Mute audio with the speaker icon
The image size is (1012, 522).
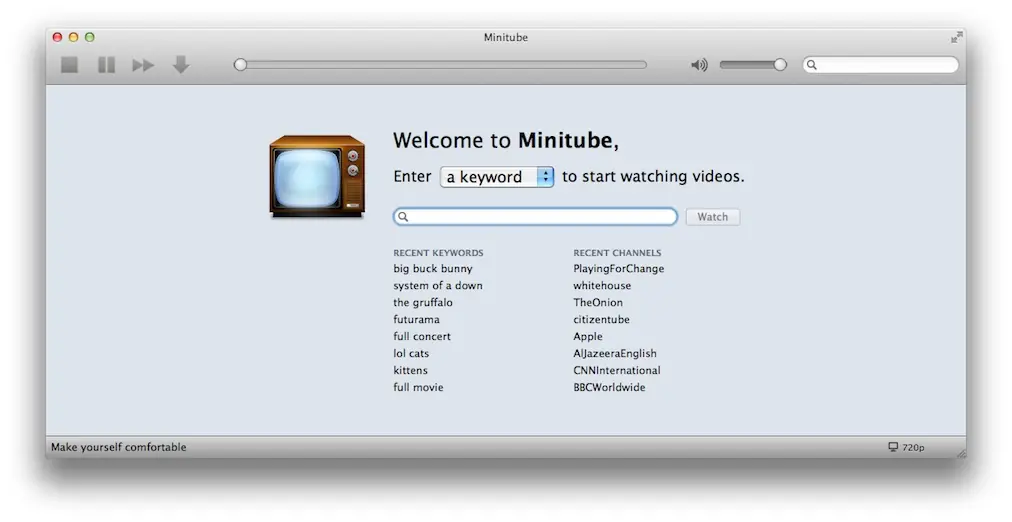click(x=699, y=65)
